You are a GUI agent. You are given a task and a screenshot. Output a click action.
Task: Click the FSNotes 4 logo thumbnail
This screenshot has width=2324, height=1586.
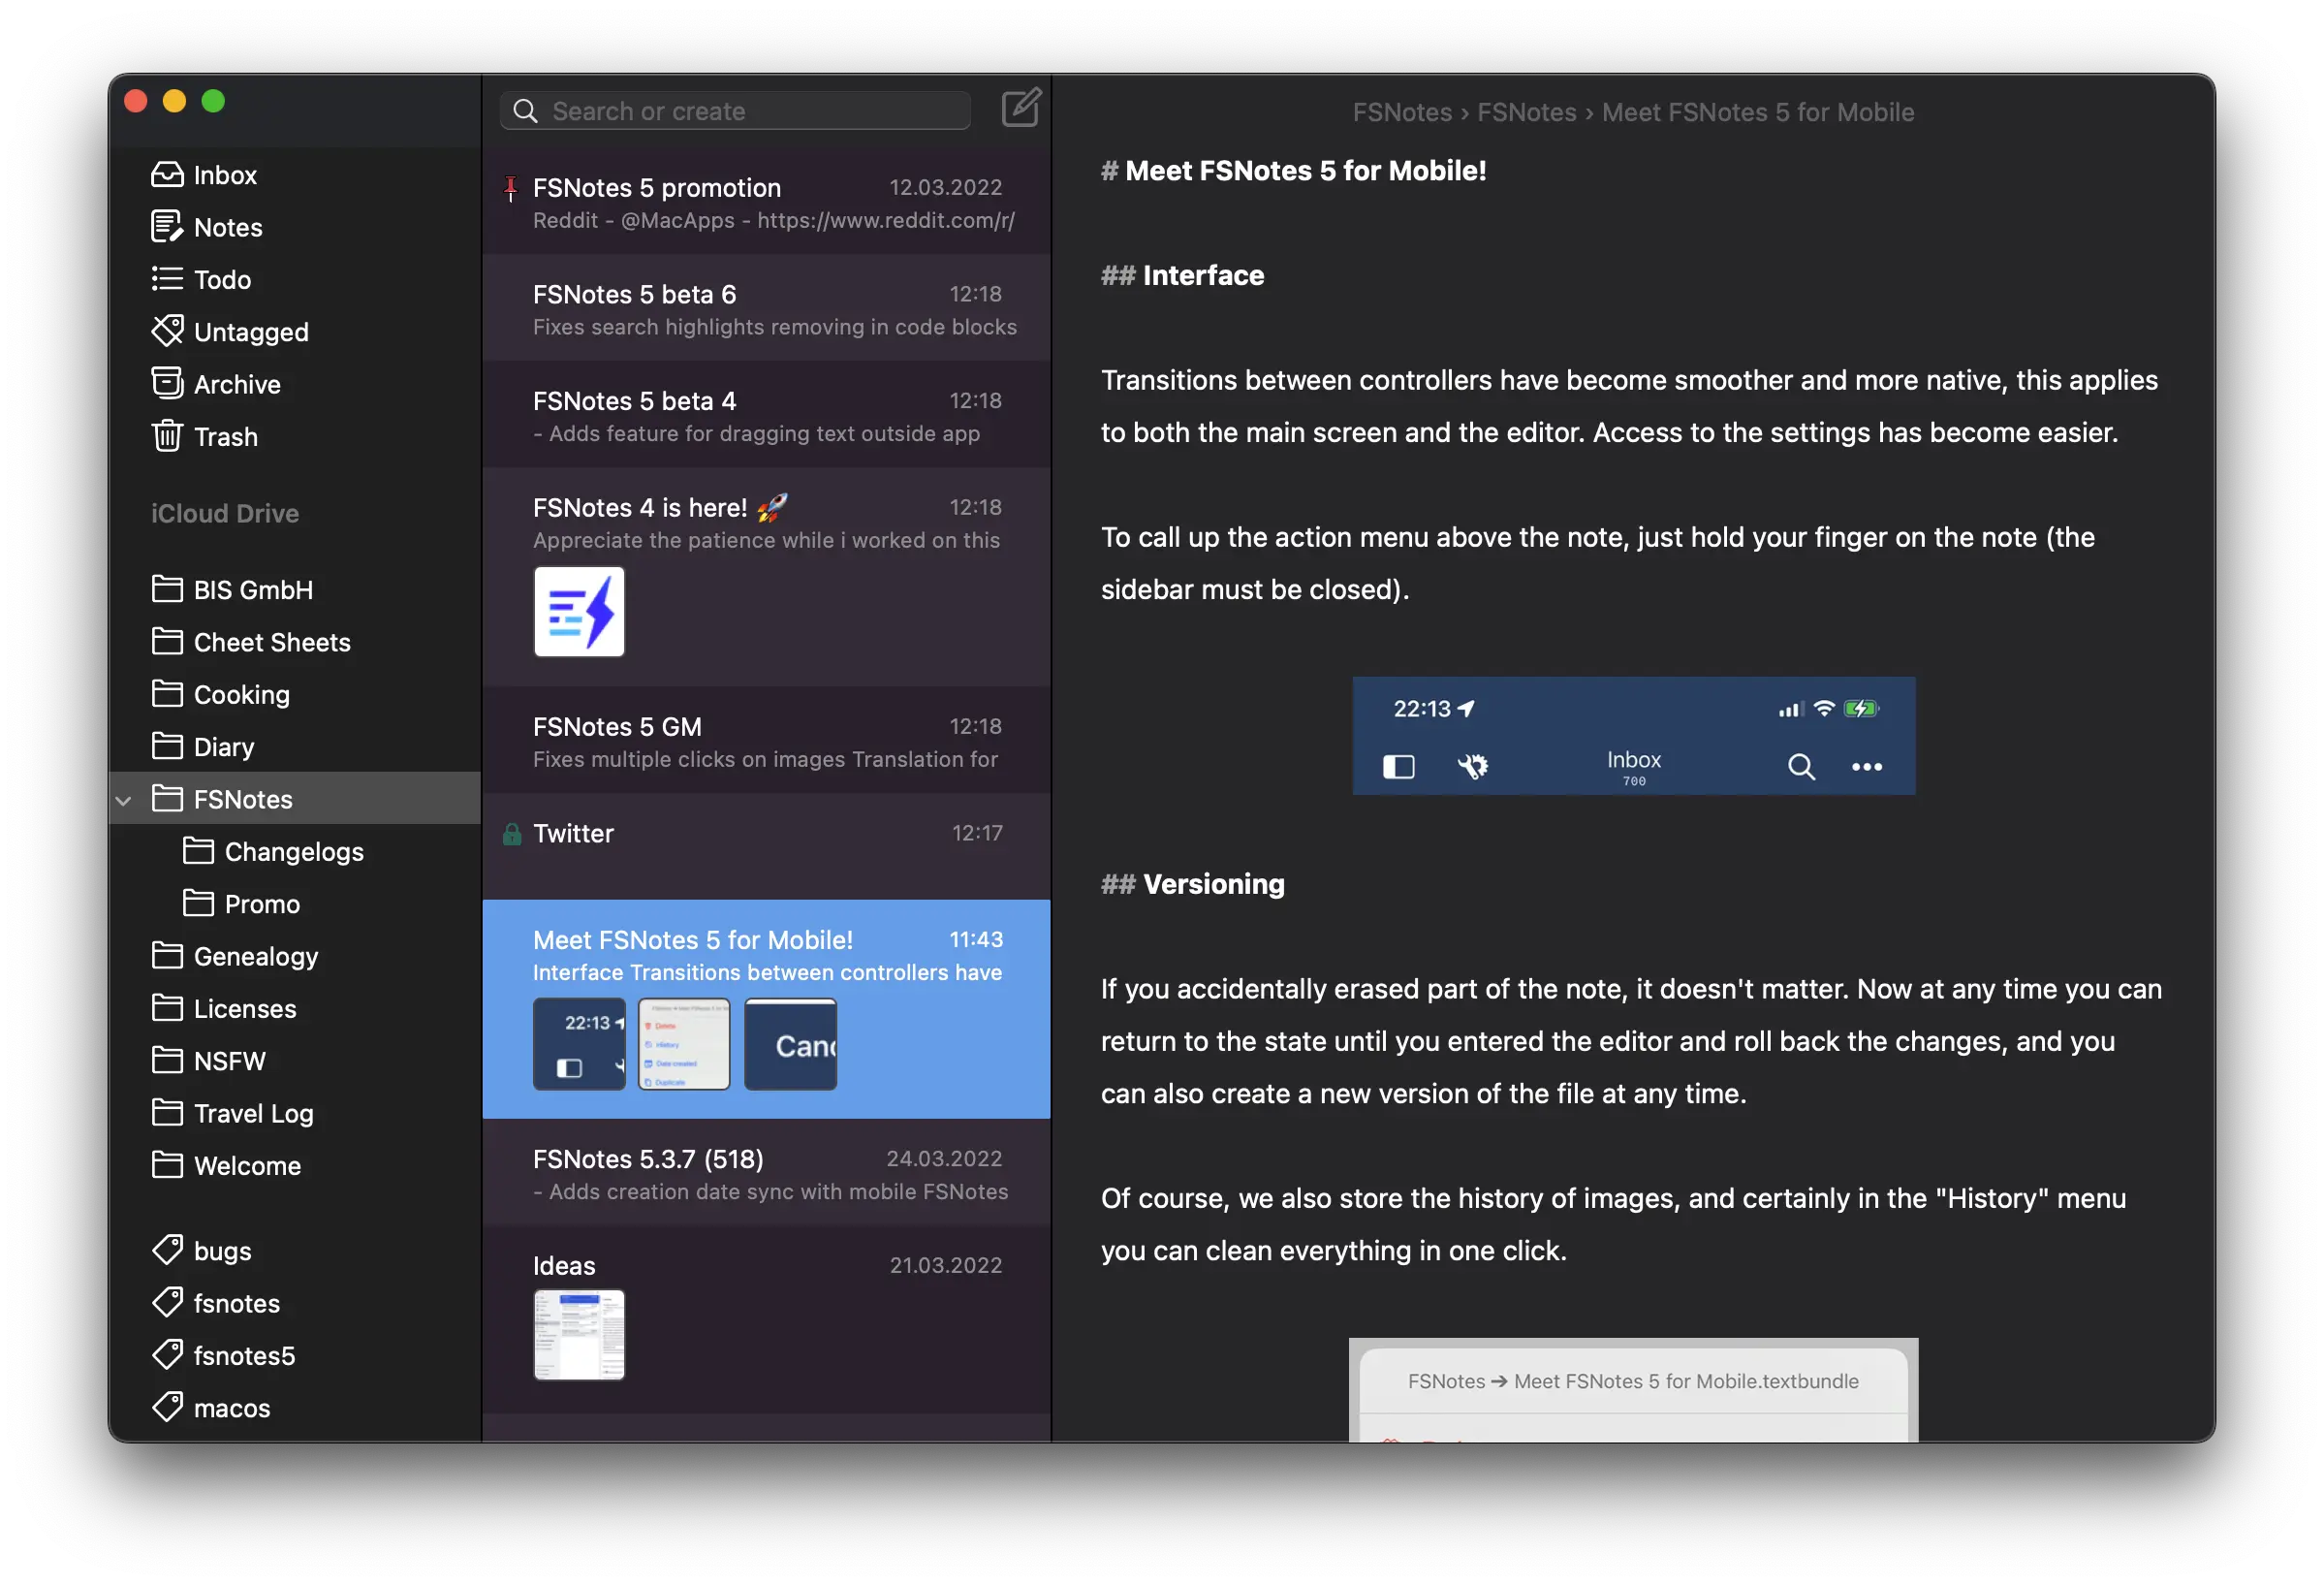pos(579,612)
